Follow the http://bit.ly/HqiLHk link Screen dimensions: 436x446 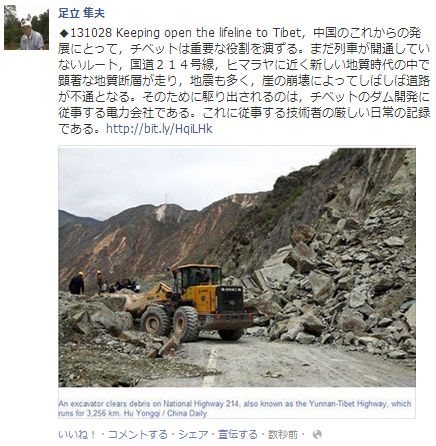[x=159, y=129]
